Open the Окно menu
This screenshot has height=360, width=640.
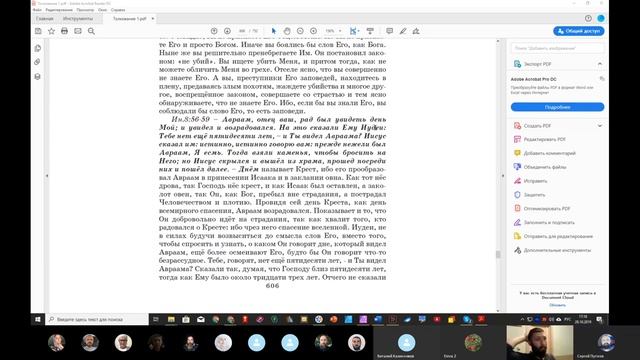pyautogui.click(x=102, y=10)
